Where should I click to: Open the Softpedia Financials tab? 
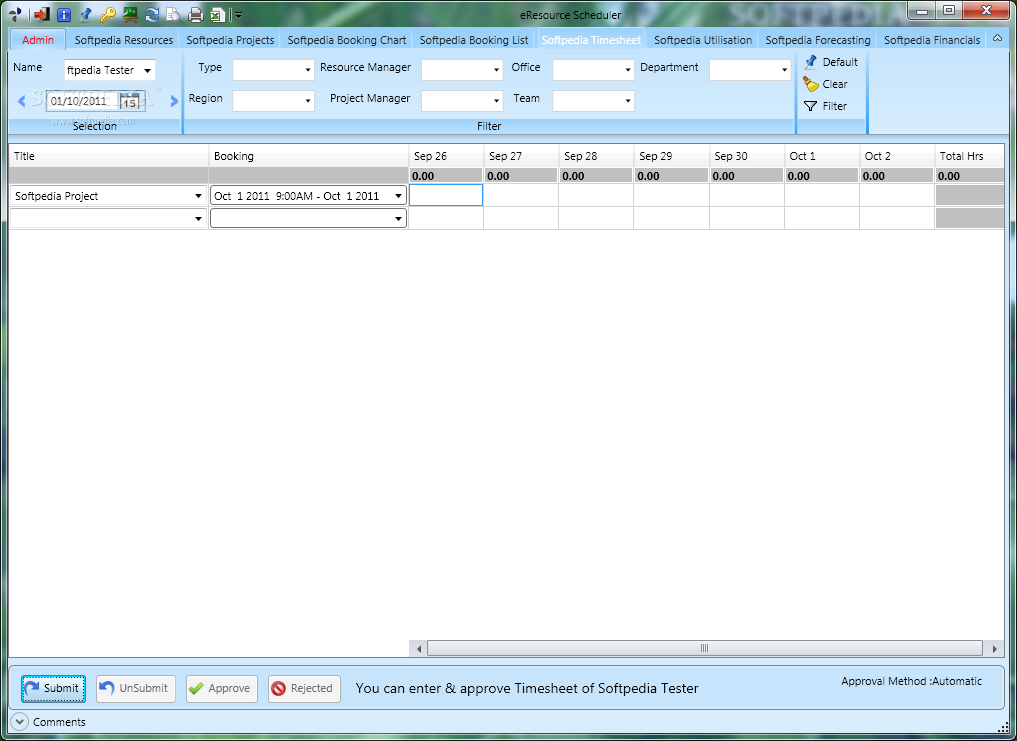coord(931,40)
